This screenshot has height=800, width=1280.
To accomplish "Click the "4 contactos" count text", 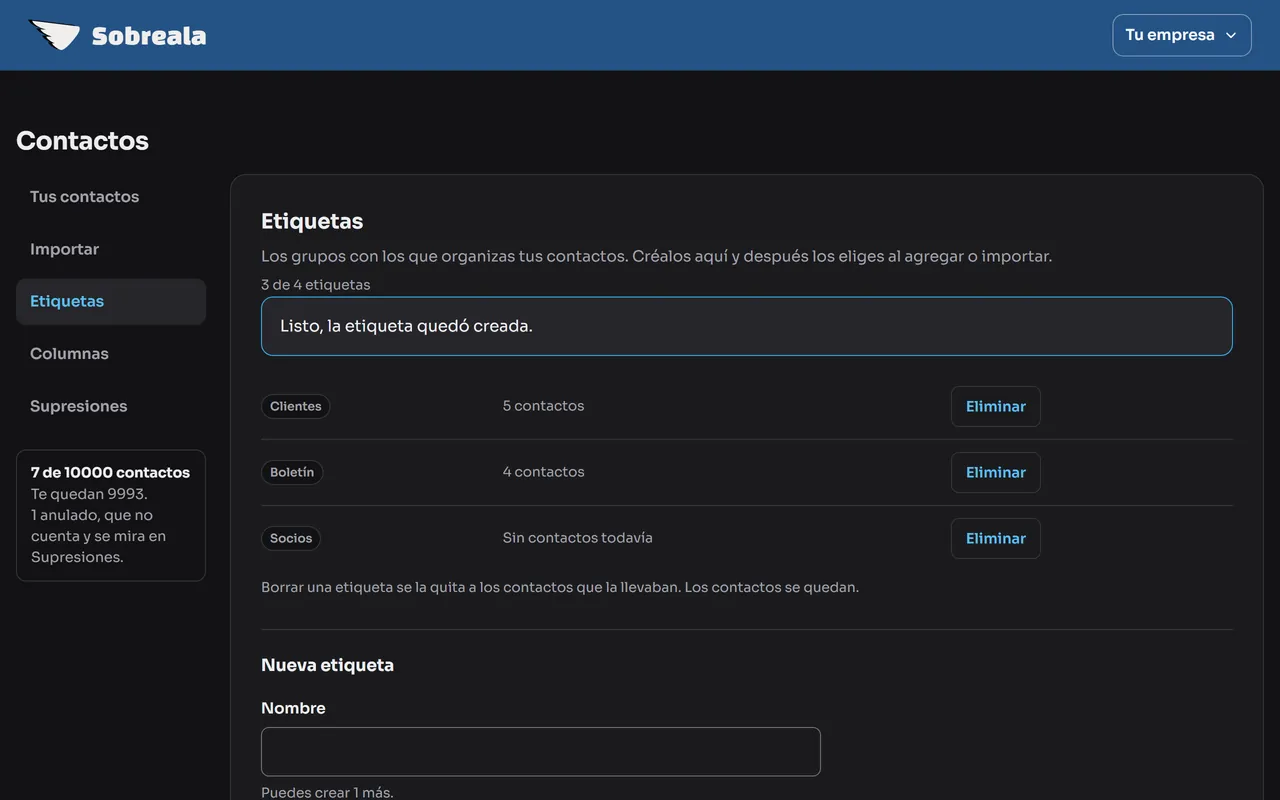I will point(543,472).
